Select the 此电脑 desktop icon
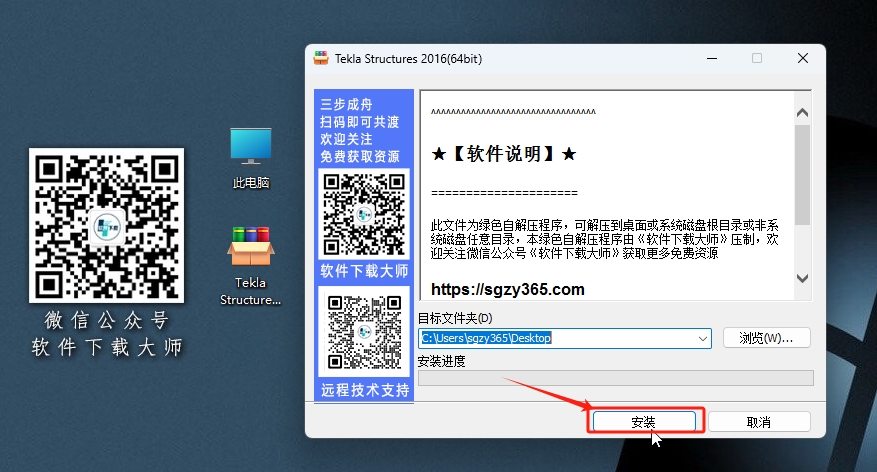 click(251, 158)
